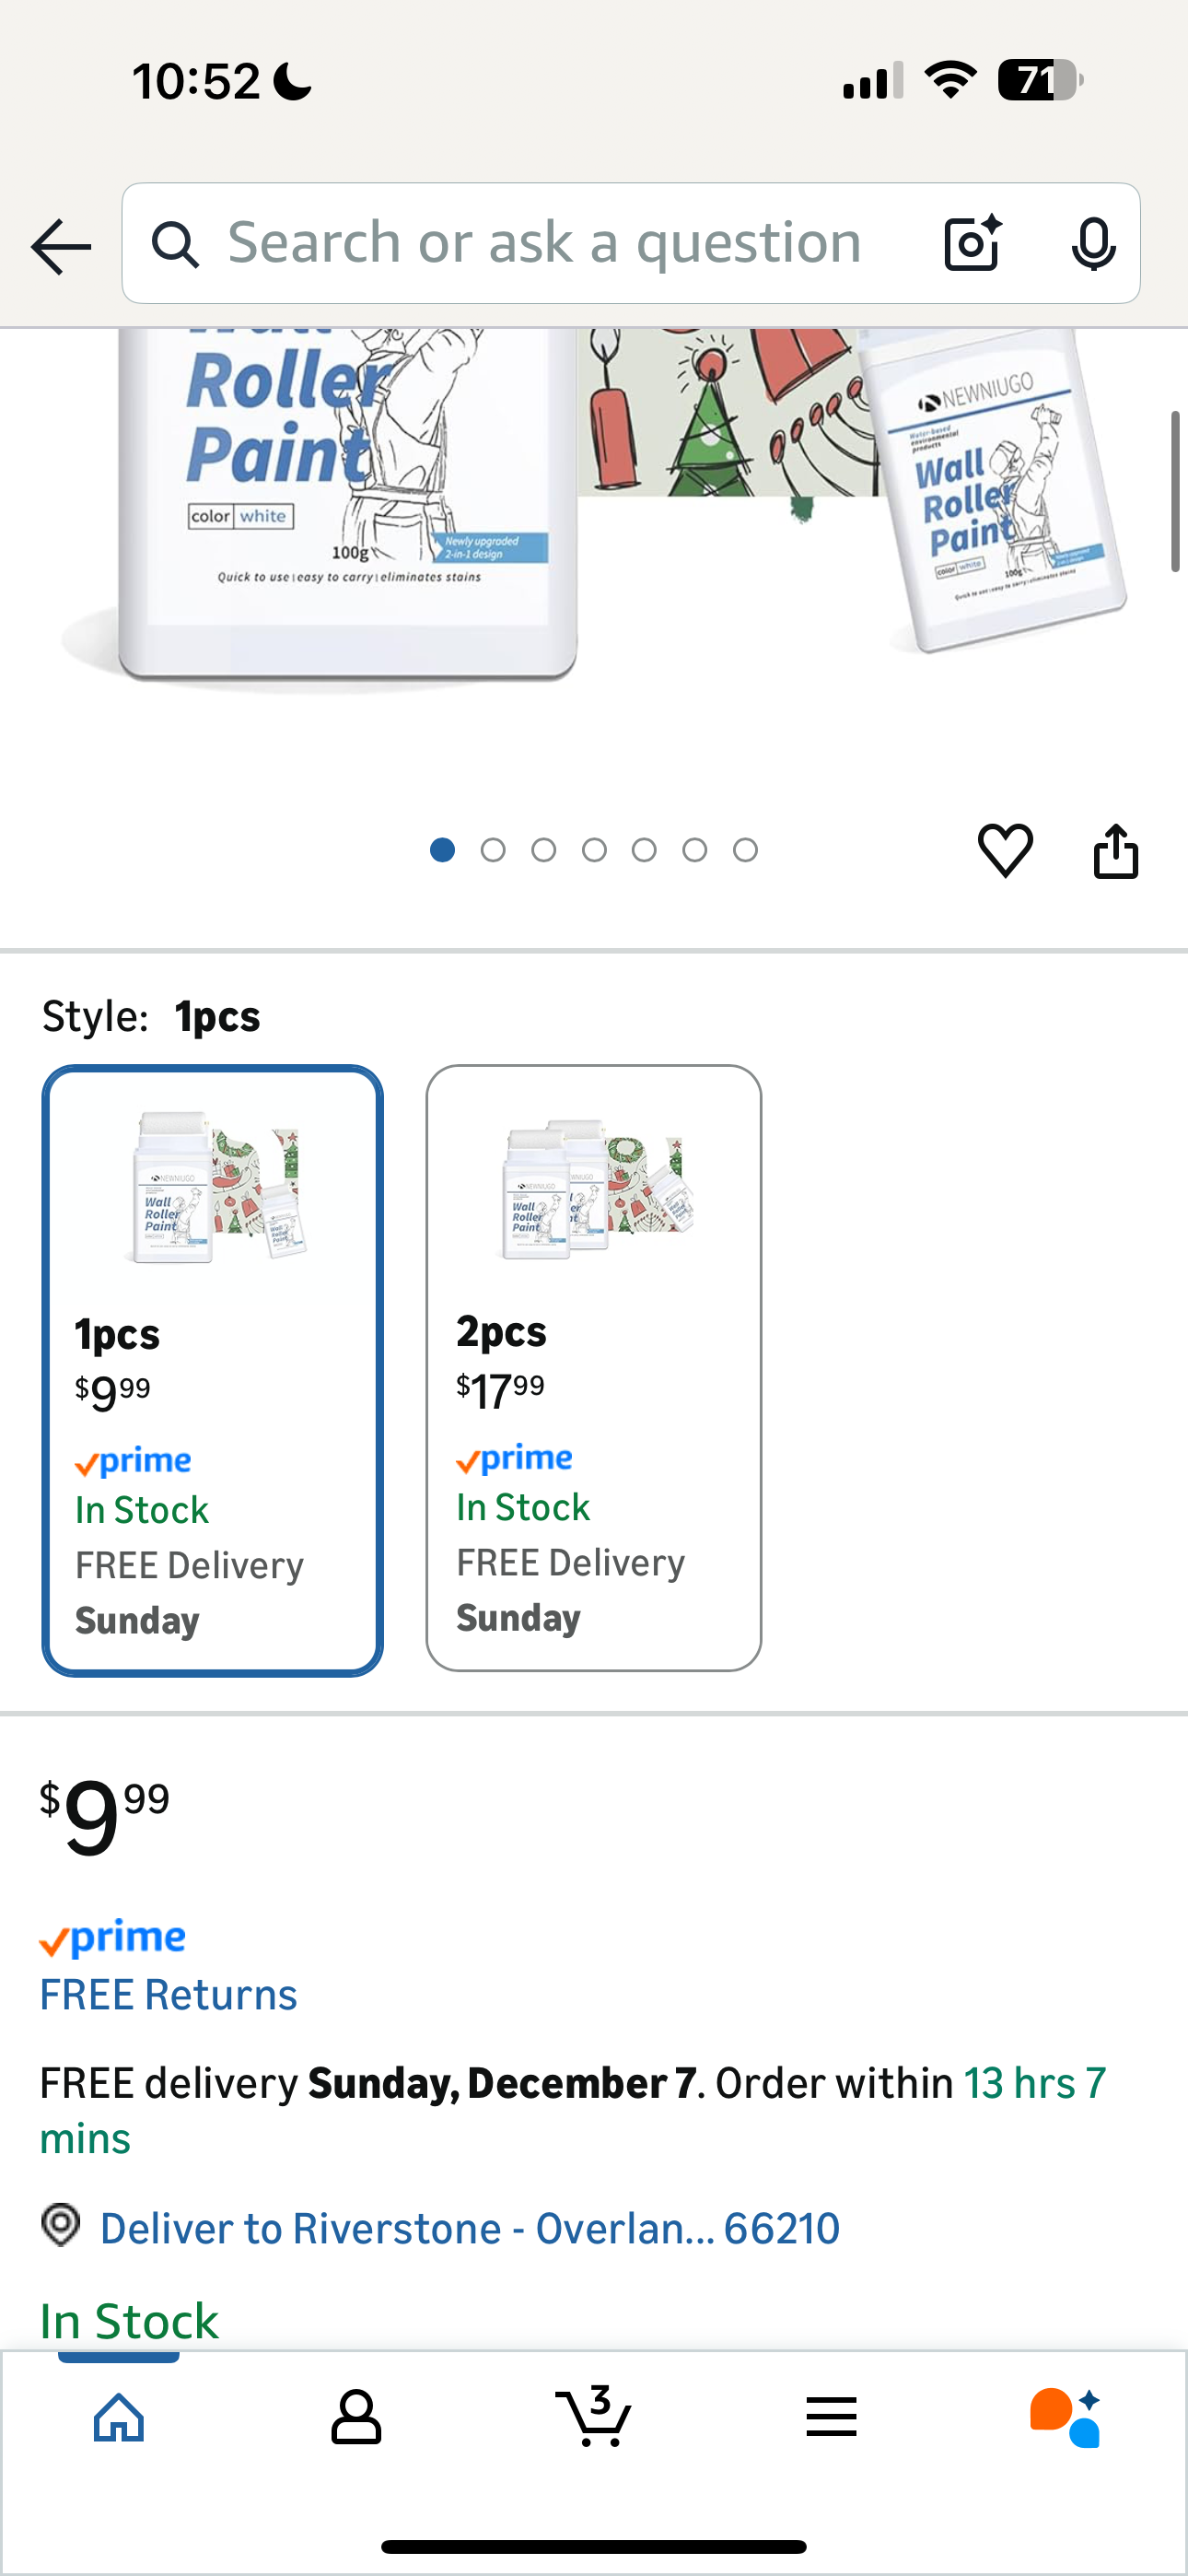Tap the share icon

coord(1115,851)
